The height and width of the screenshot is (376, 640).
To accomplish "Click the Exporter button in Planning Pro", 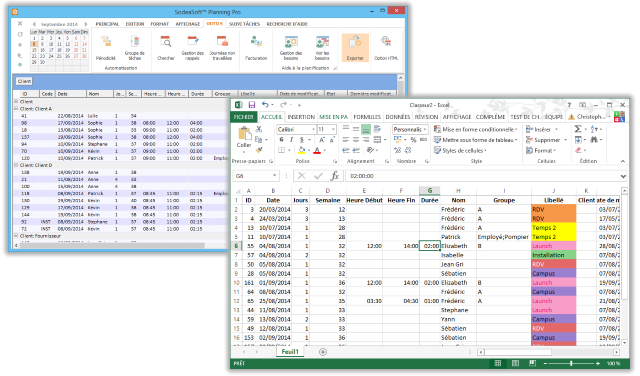I will 355,48.
